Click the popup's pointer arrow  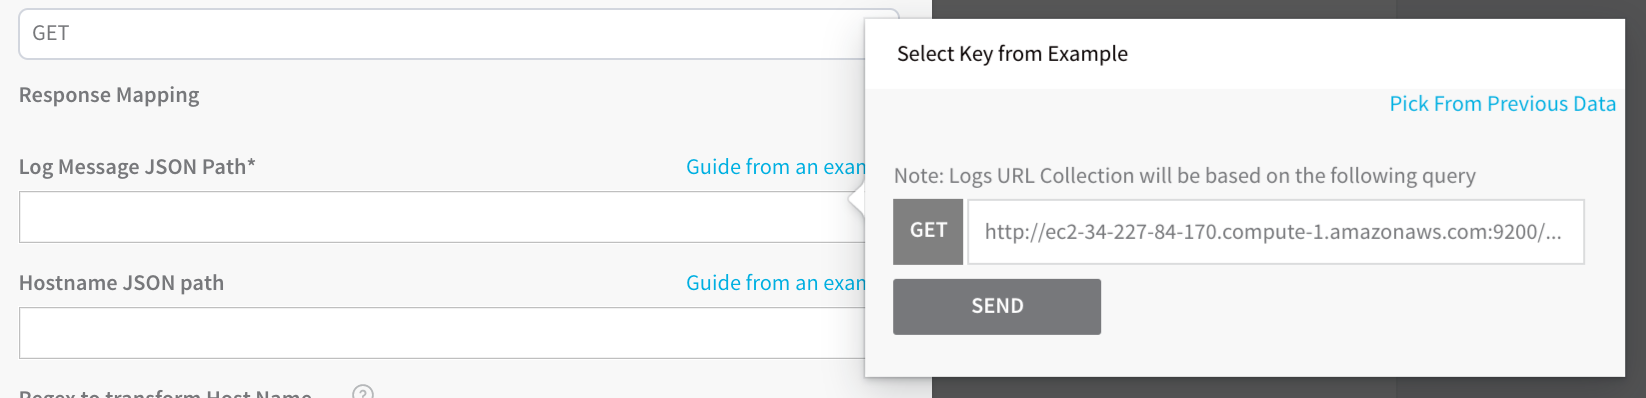coord(856,199)
